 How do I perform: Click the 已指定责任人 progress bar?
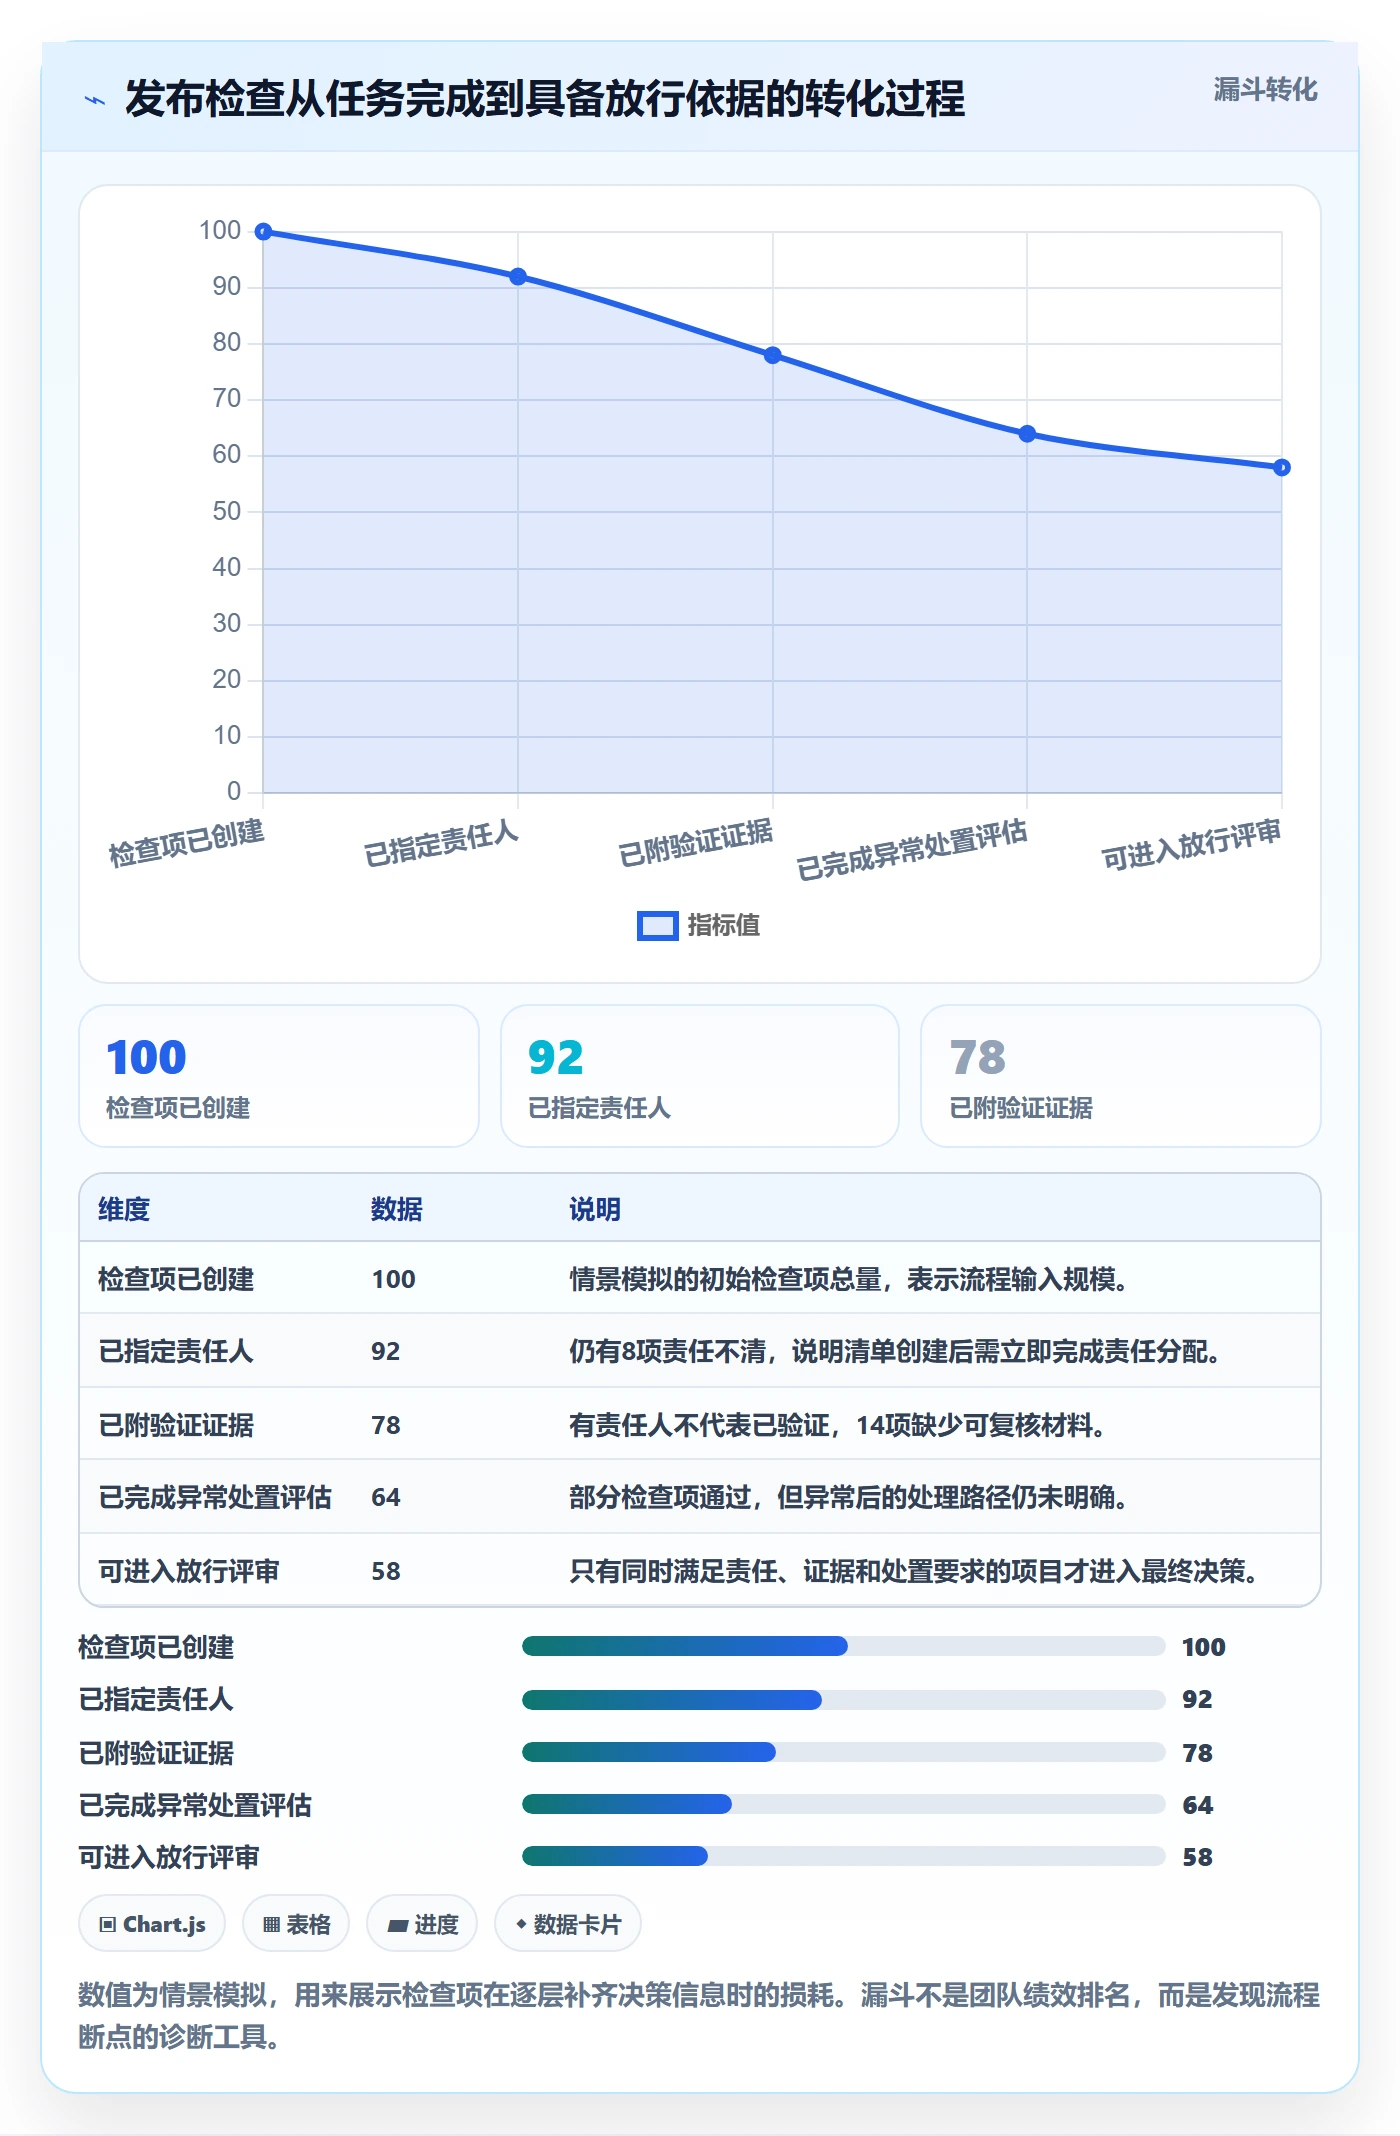(x=843, y=1699)
